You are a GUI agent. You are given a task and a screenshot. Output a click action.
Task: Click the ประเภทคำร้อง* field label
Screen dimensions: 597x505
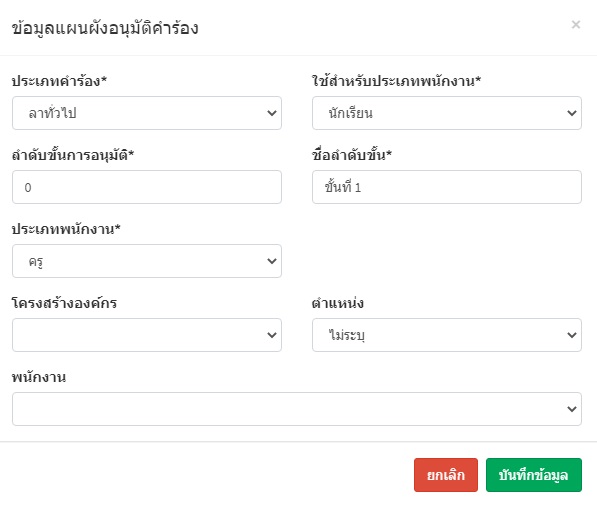point(59,81)
